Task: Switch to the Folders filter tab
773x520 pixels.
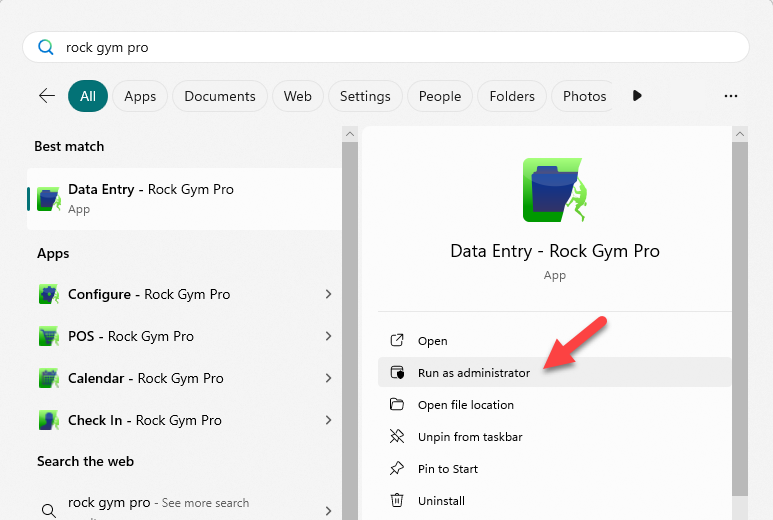Action: (x=512, y=96)
